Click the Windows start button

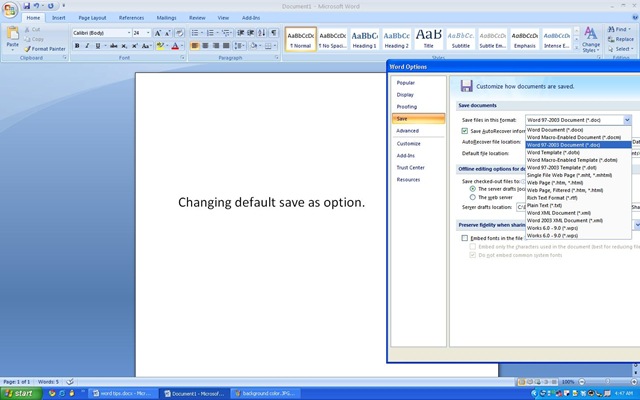(21, 393)
